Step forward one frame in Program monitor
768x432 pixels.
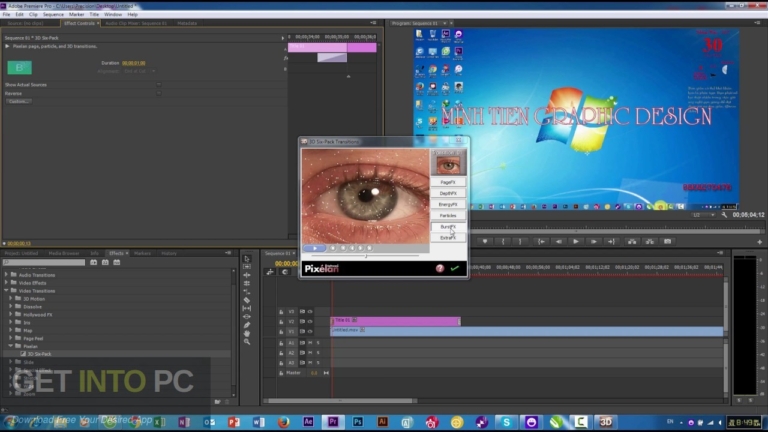tap(594, 241)
